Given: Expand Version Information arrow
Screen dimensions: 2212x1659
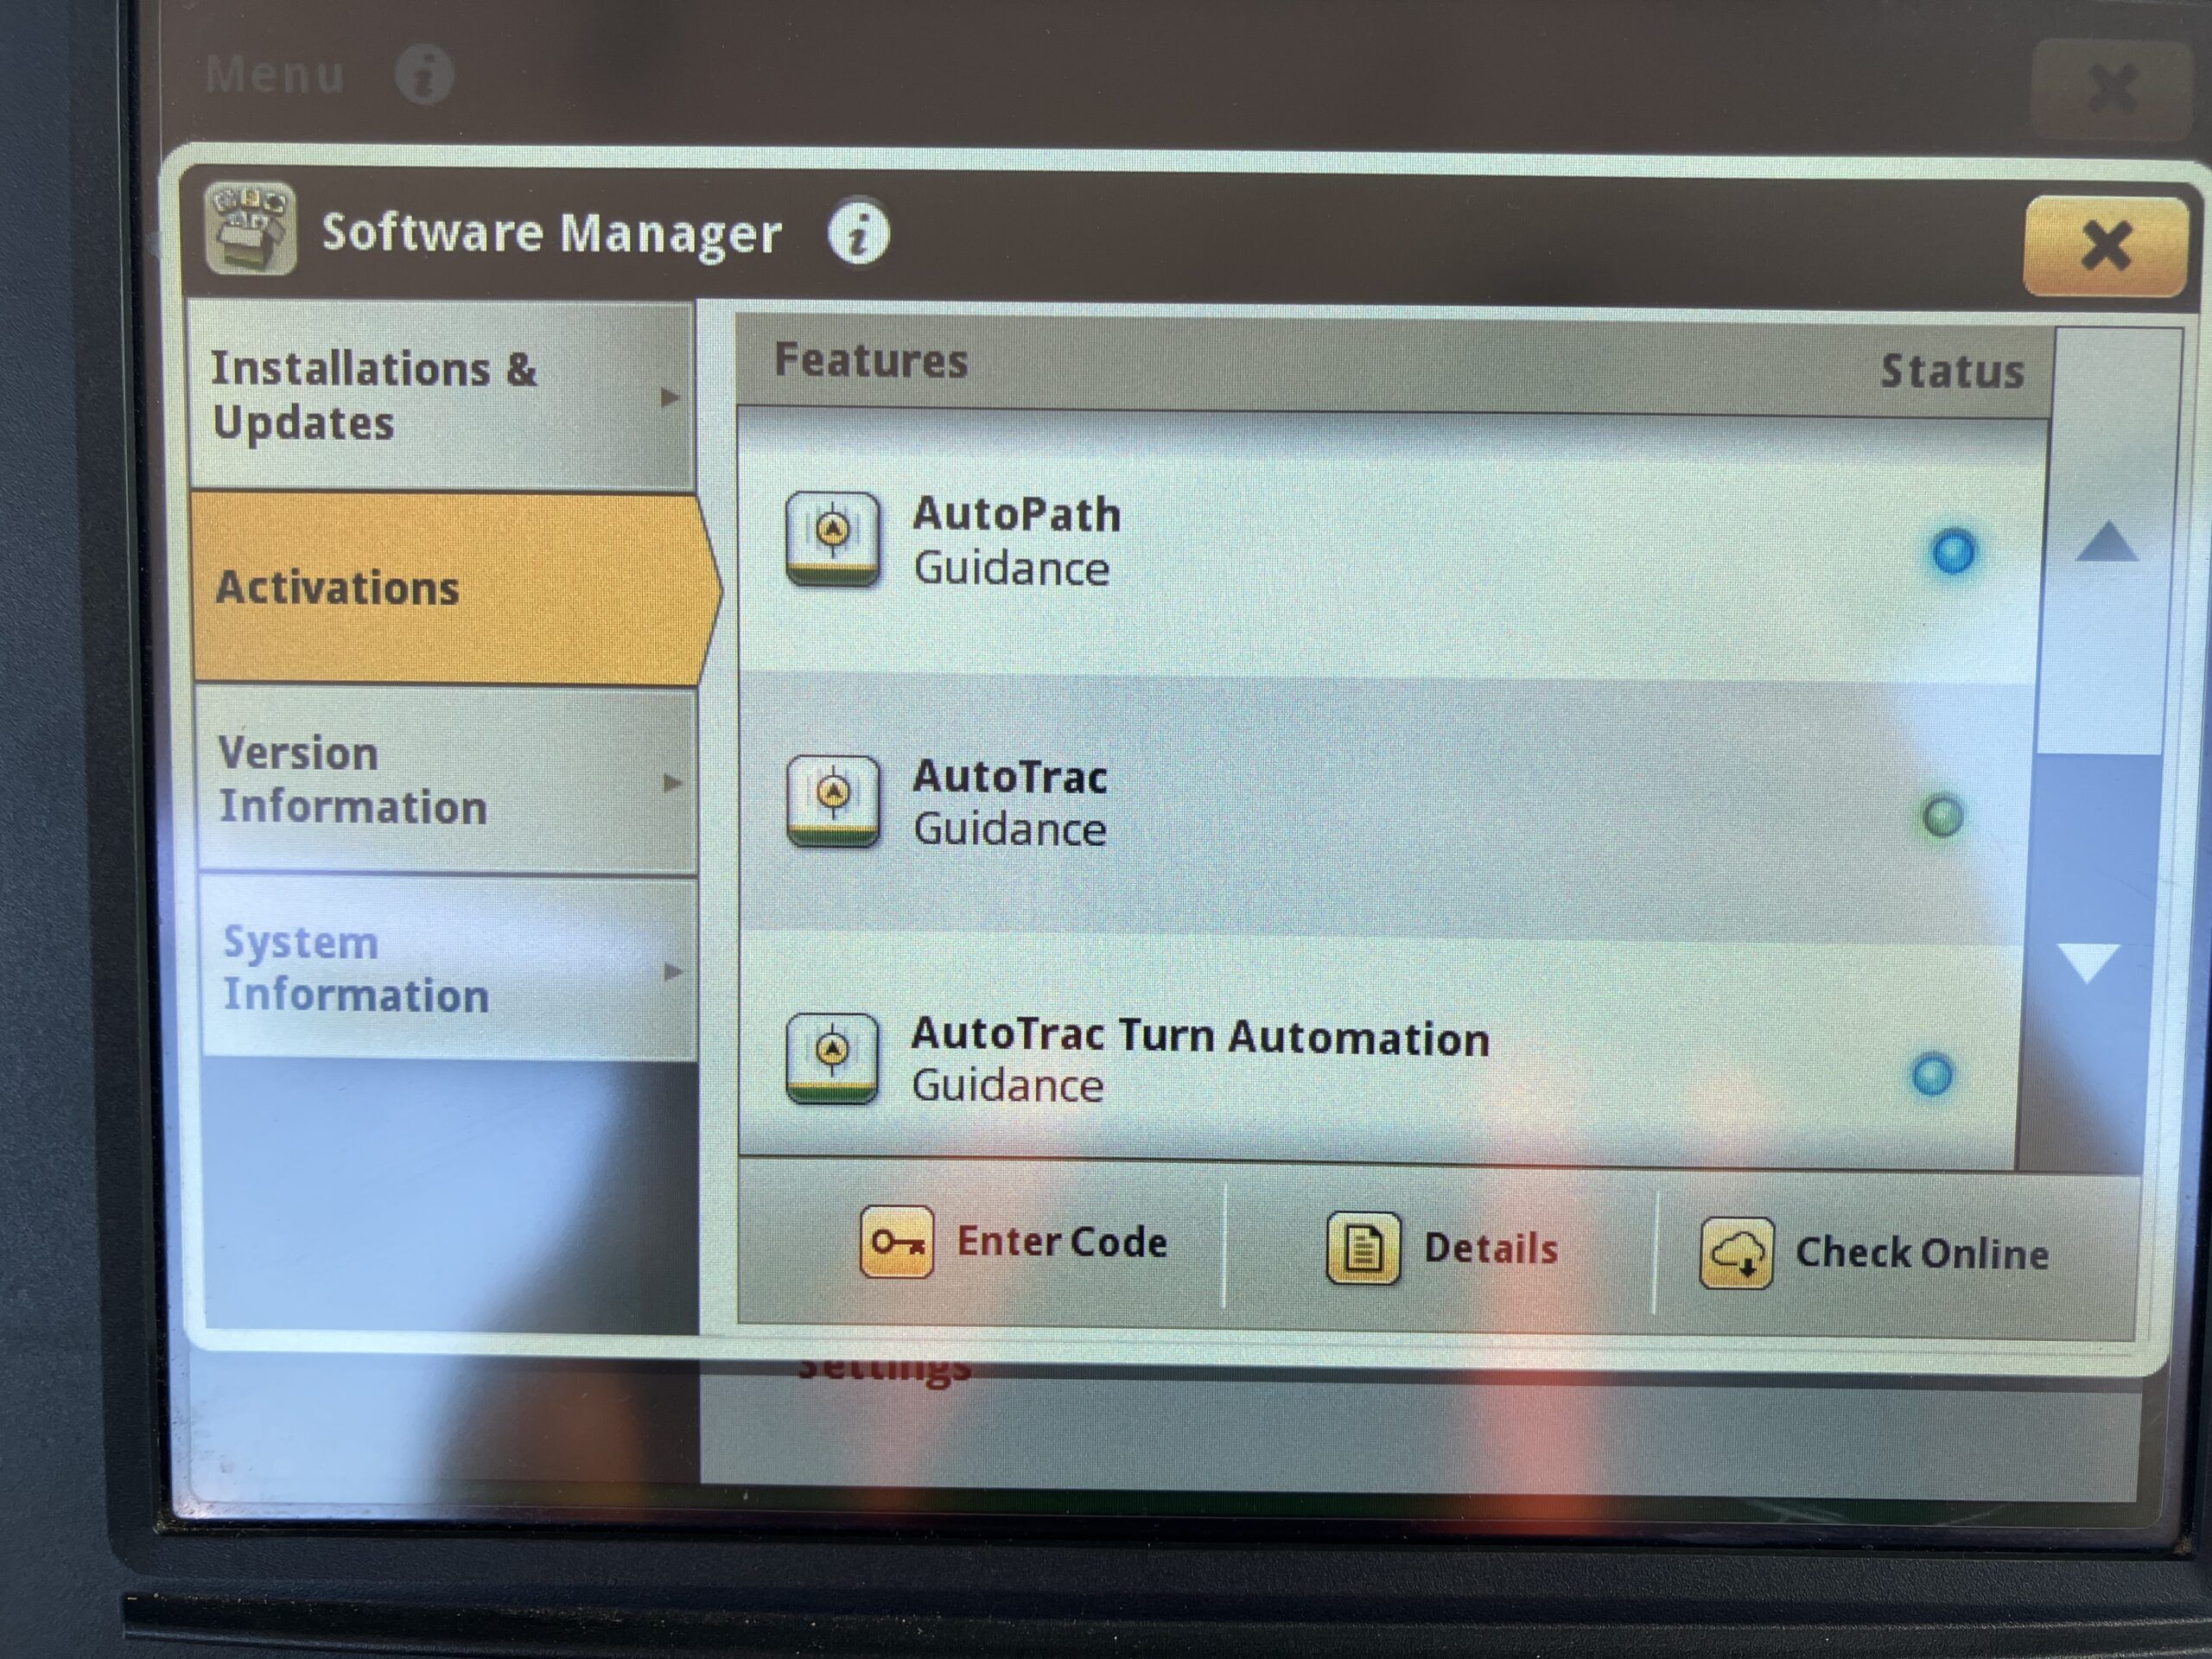Looking at the screenshot, I should [x=673, y=783].
